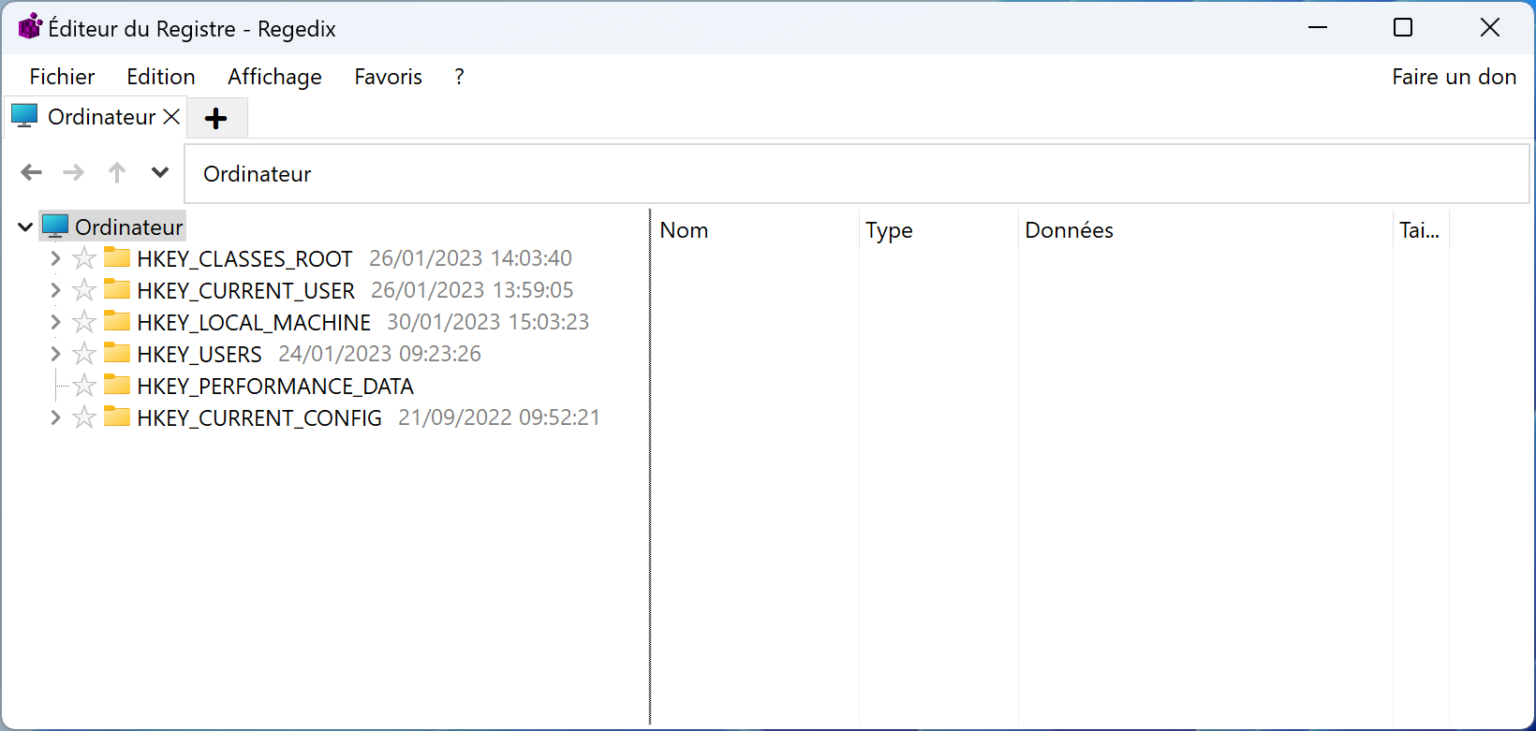Collapse the Ordinateur tree node

click(x=24, y=226)
